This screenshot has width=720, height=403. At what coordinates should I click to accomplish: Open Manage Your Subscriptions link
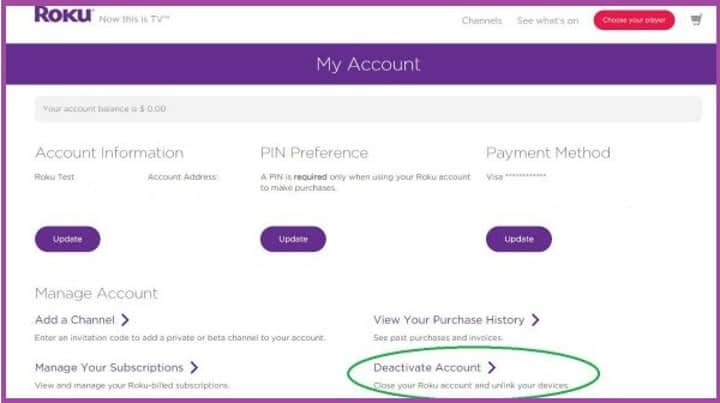tap(109, 368)
